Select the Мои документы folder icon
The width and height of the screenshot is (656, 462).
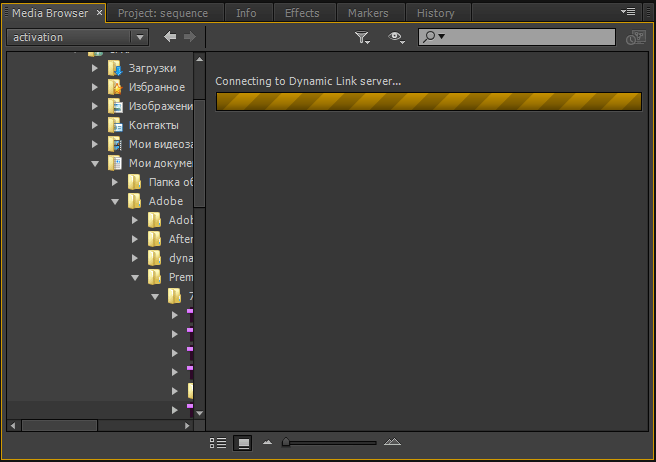tap(115, 163)
